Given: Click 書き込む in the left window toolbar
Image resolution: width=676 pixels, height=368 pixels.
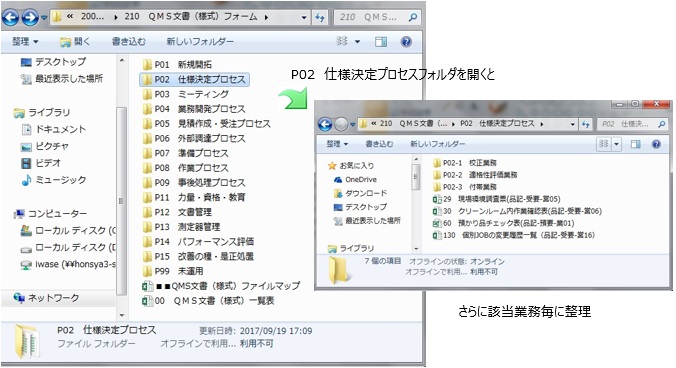Looking at the screenshot, I should click(x=128, y=41).
